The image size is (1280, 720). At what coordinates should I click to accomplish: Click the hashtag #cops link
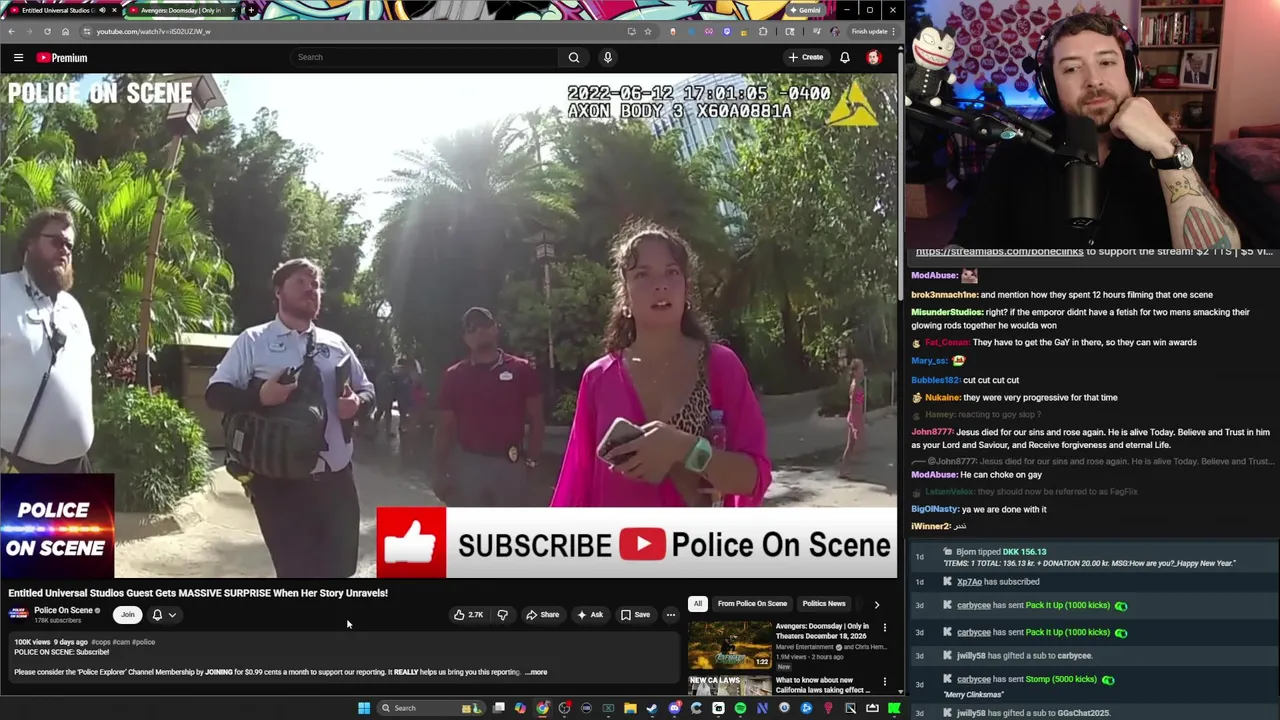(x=101, y=642)
